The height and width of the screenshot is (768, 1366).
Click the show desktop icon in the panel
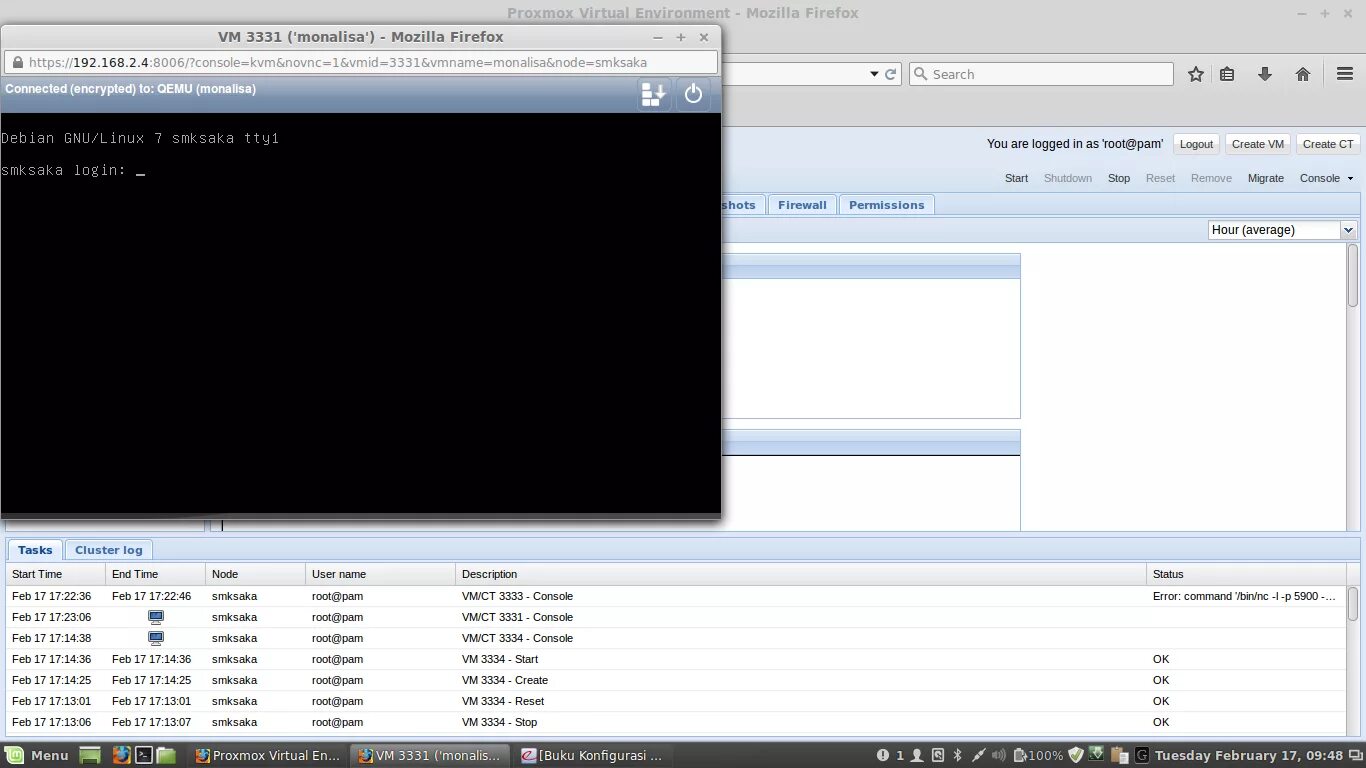90,755
